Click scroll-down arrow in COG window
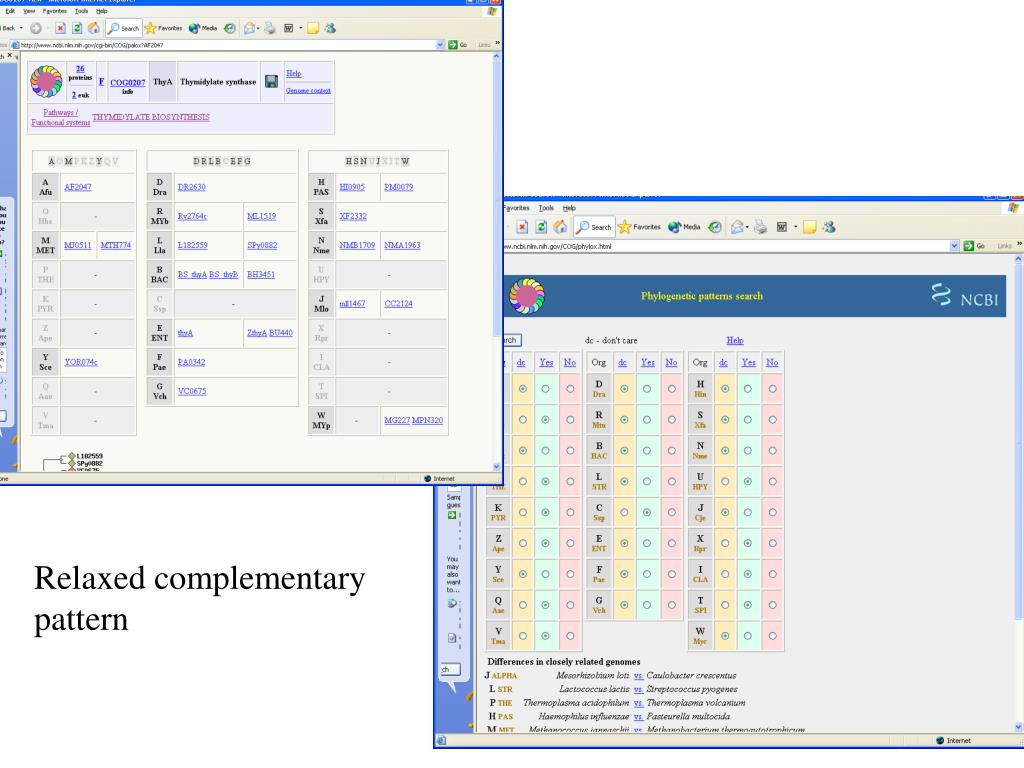 [x=496, y=466]
